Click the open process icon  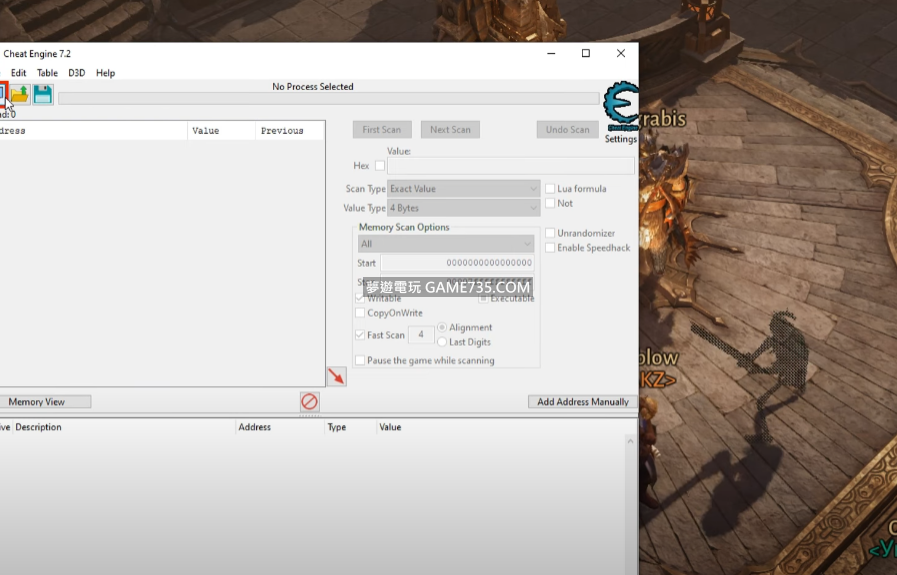tap(3, 94)
